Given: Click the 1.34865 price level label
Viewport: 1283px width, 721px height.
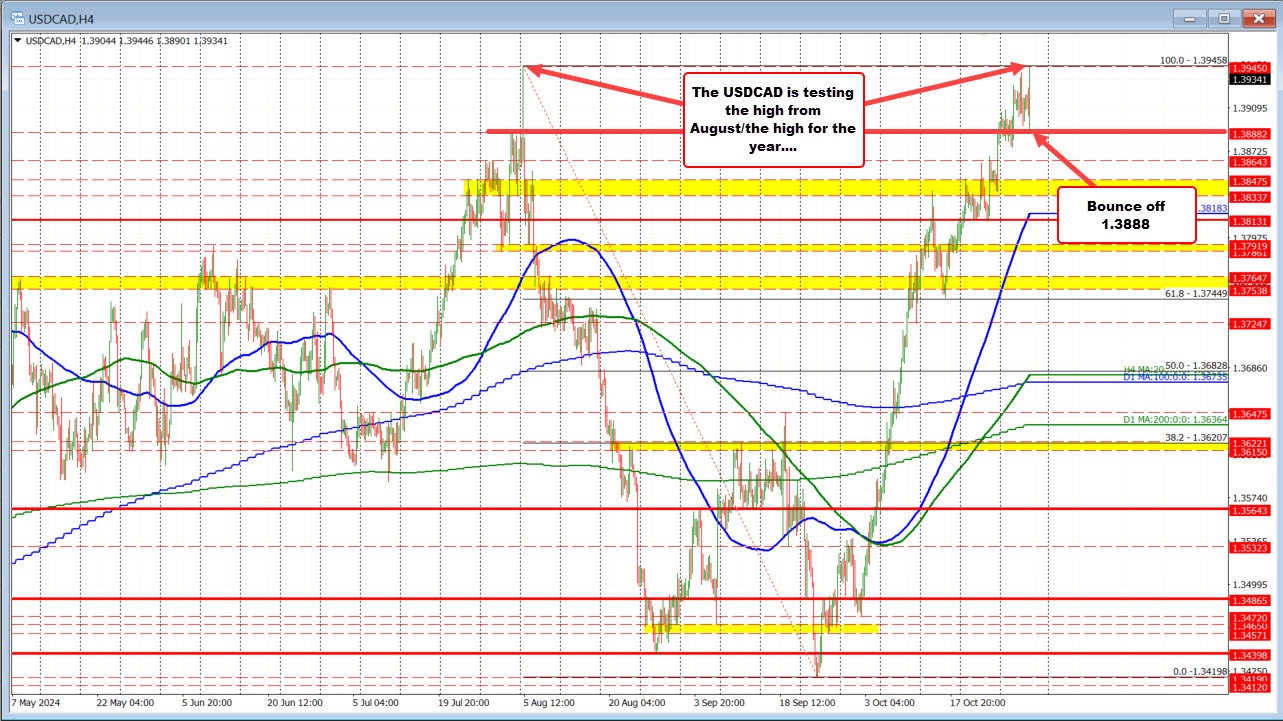Looking at the screenshot, I should click(x=1249, y=600).
